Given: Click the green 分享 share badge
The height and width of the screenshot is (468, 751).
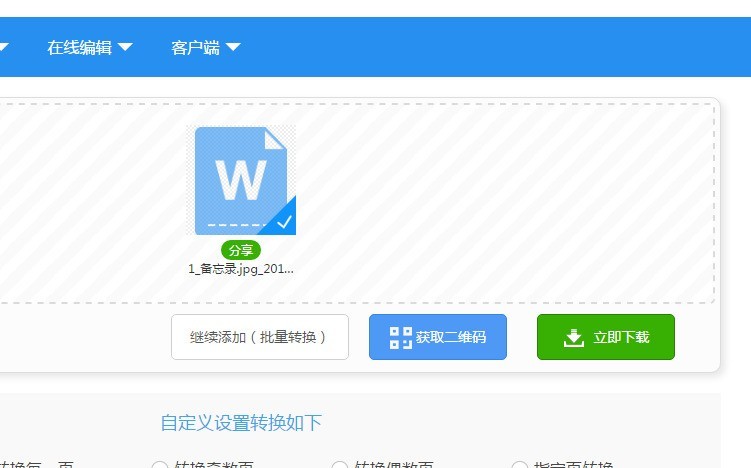Looking at the screenshot, I should pyautogui.click(x=241, y=250).
